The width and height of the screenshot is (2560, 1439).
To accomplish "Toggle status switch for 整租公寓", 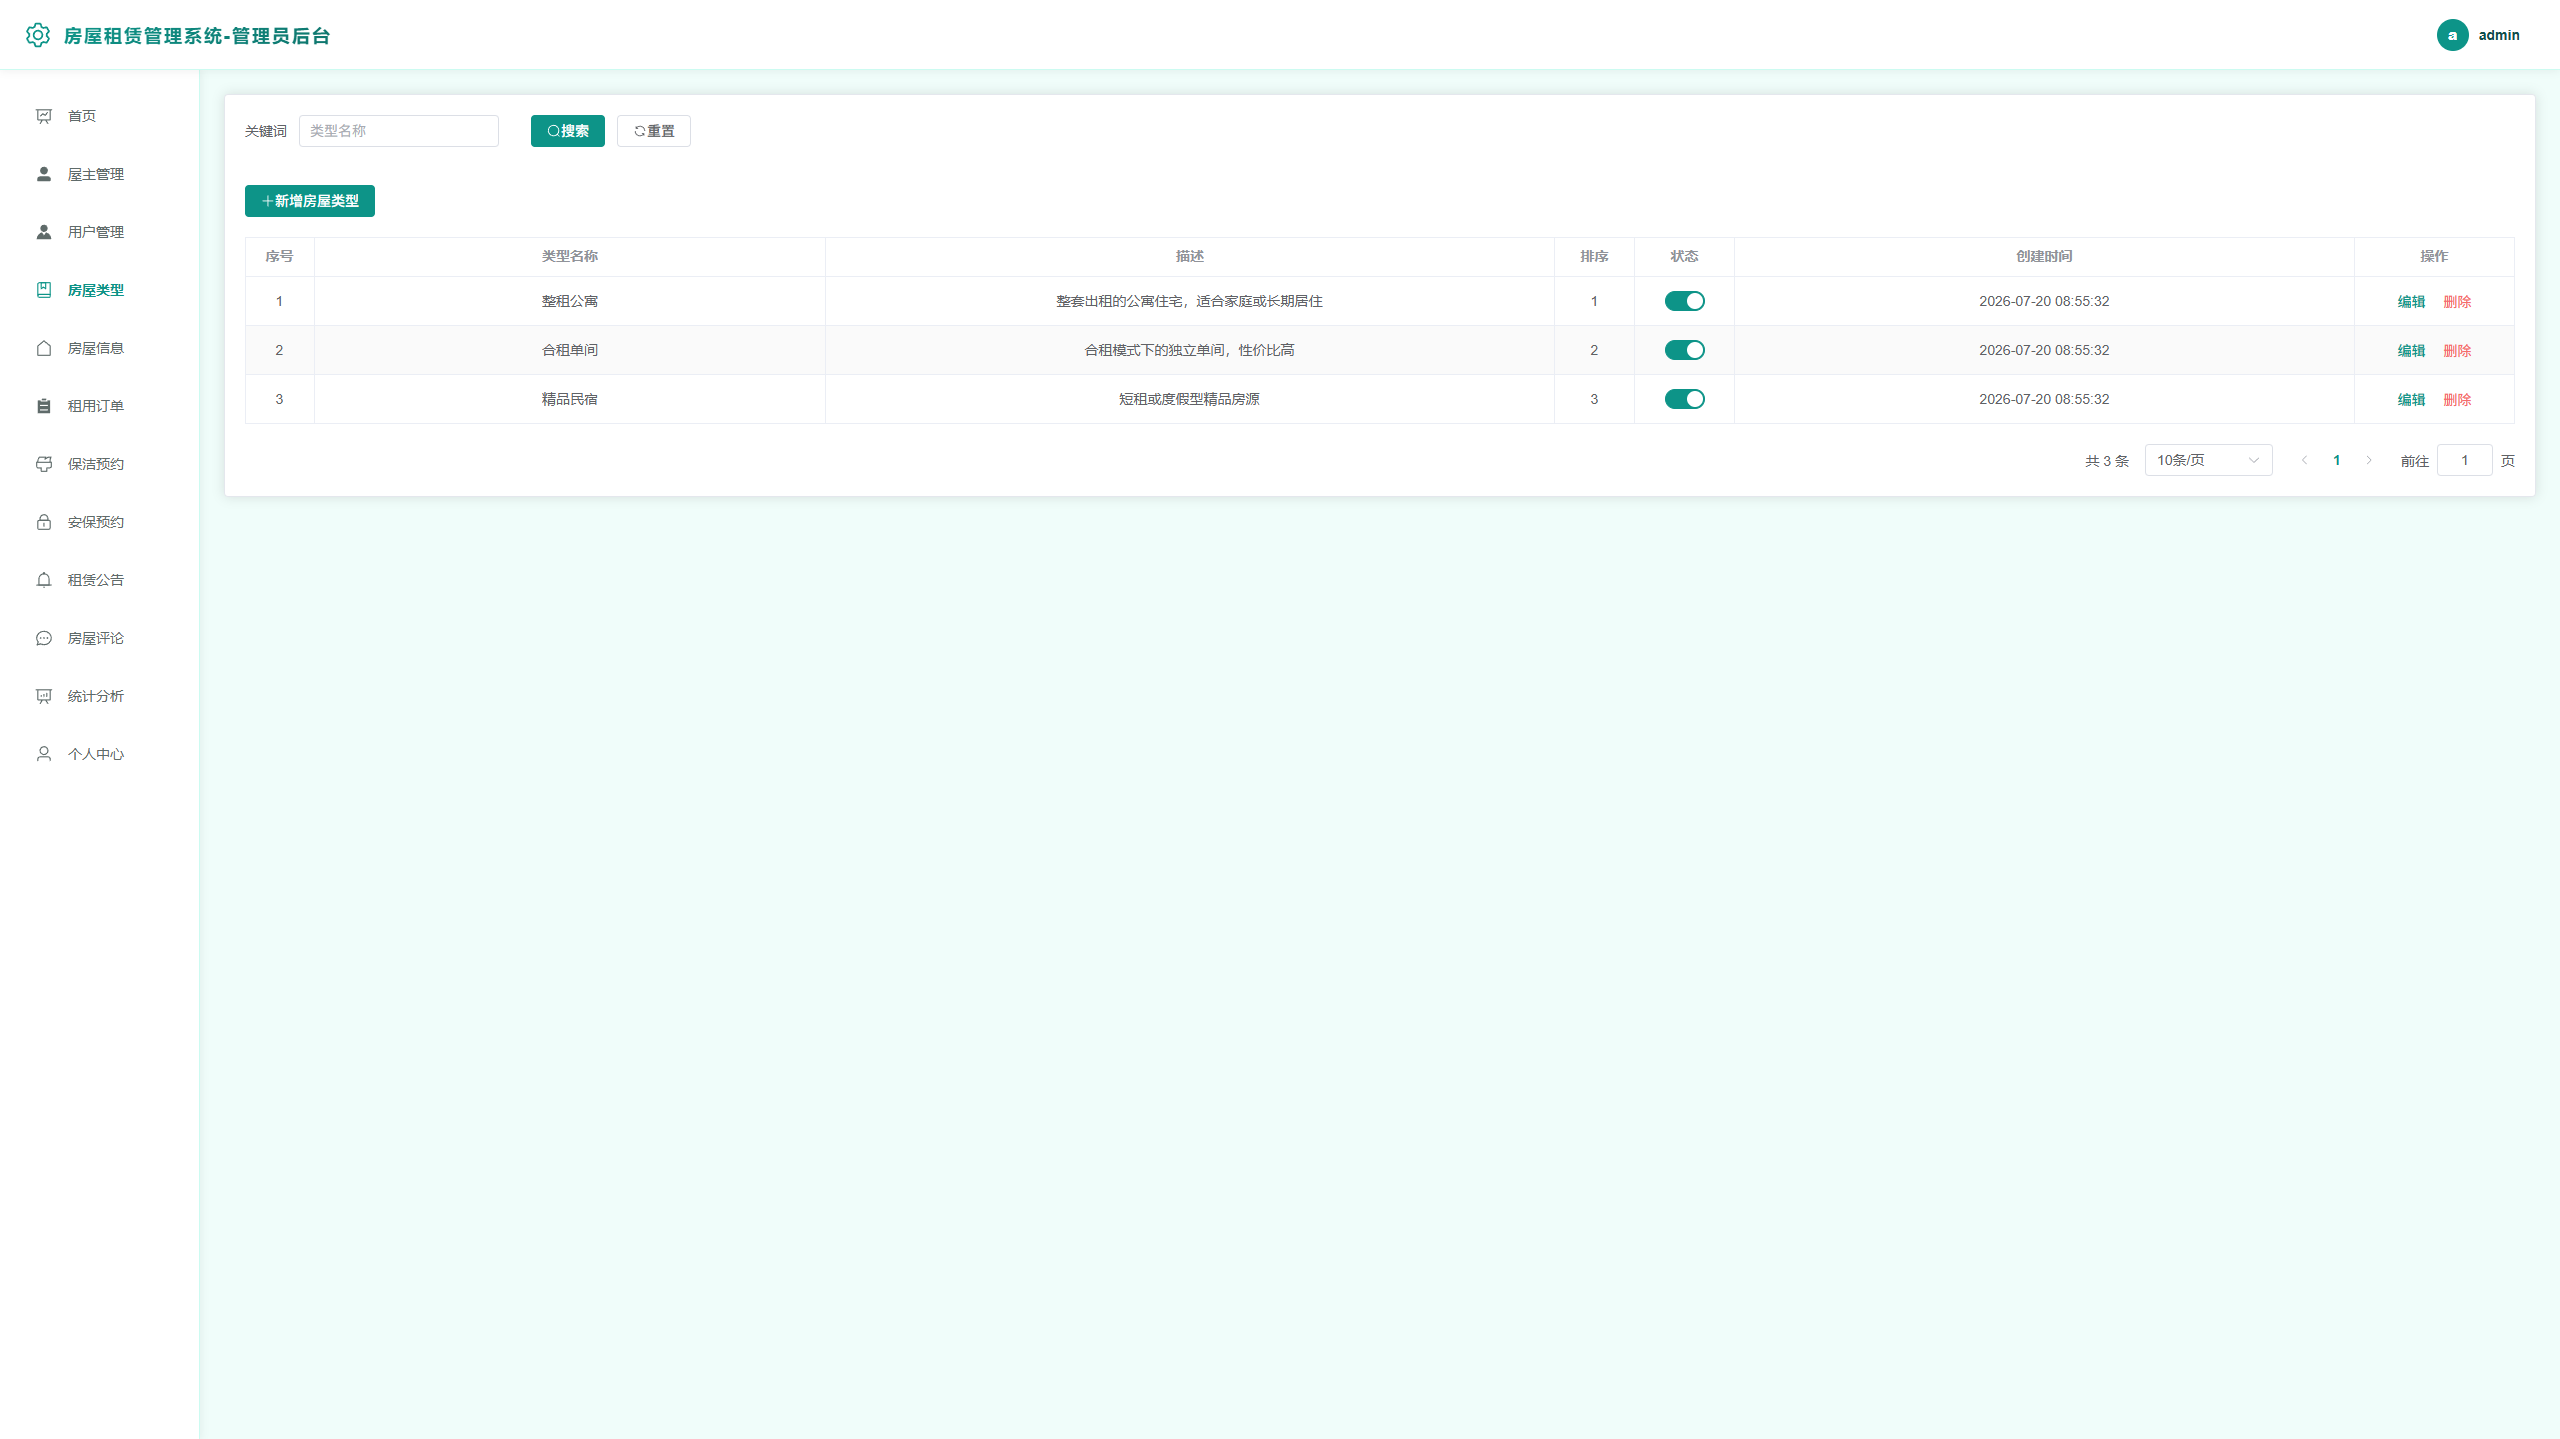I will point(1684,301).
